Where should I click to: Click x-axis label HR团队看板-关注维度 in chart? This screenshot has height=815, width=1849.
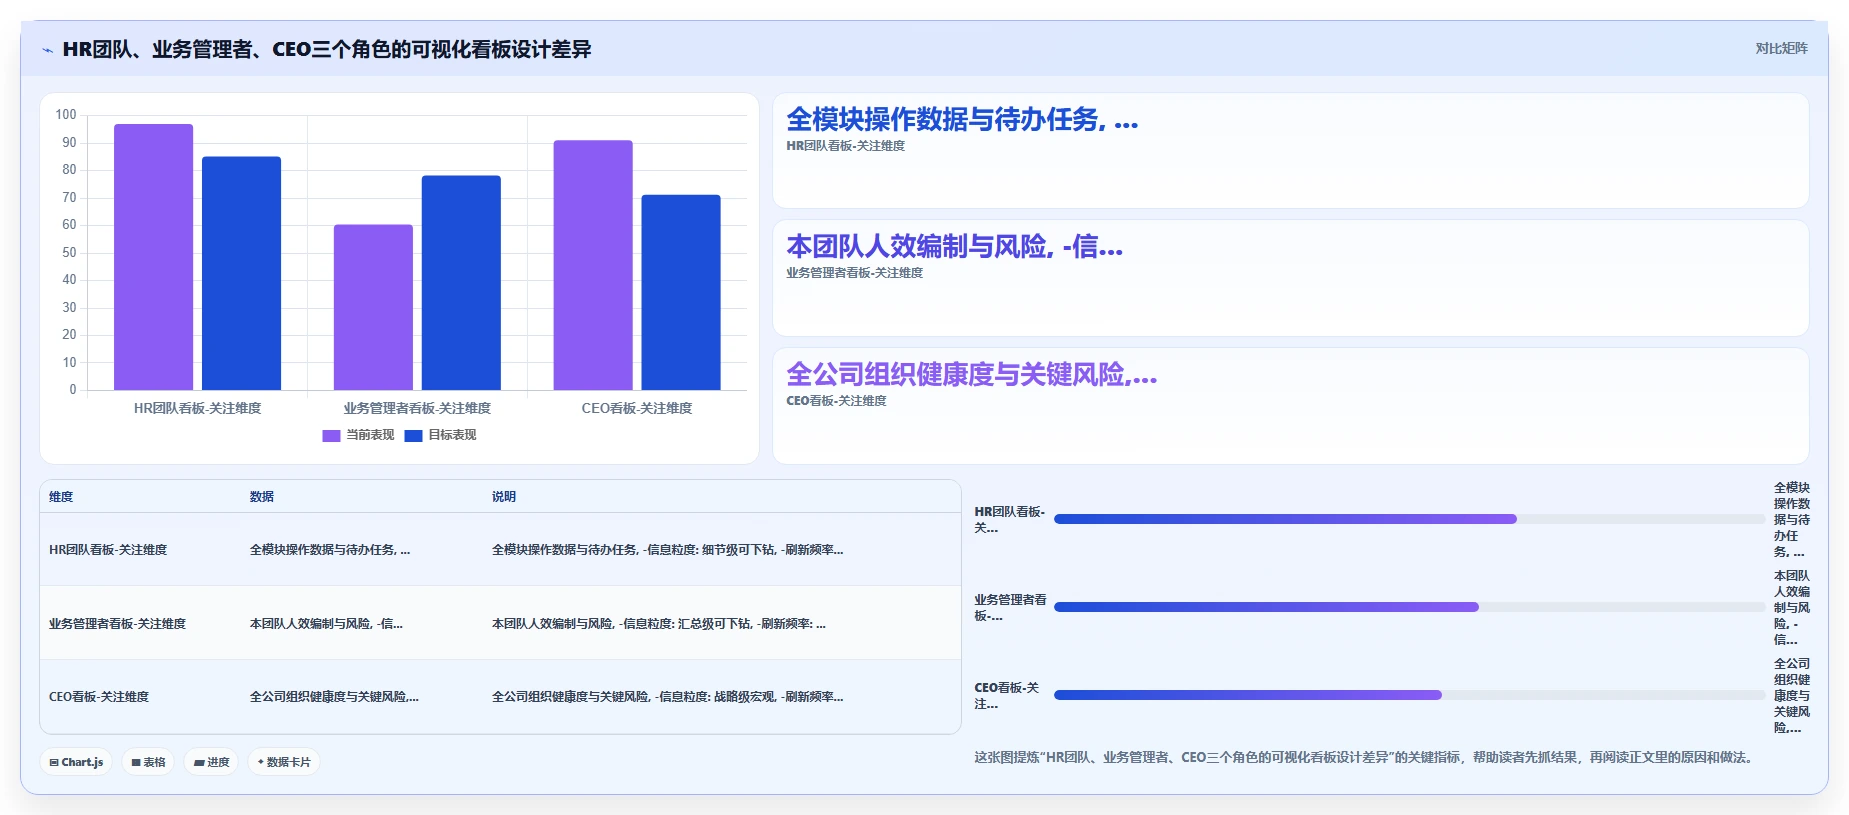[197, 408]
